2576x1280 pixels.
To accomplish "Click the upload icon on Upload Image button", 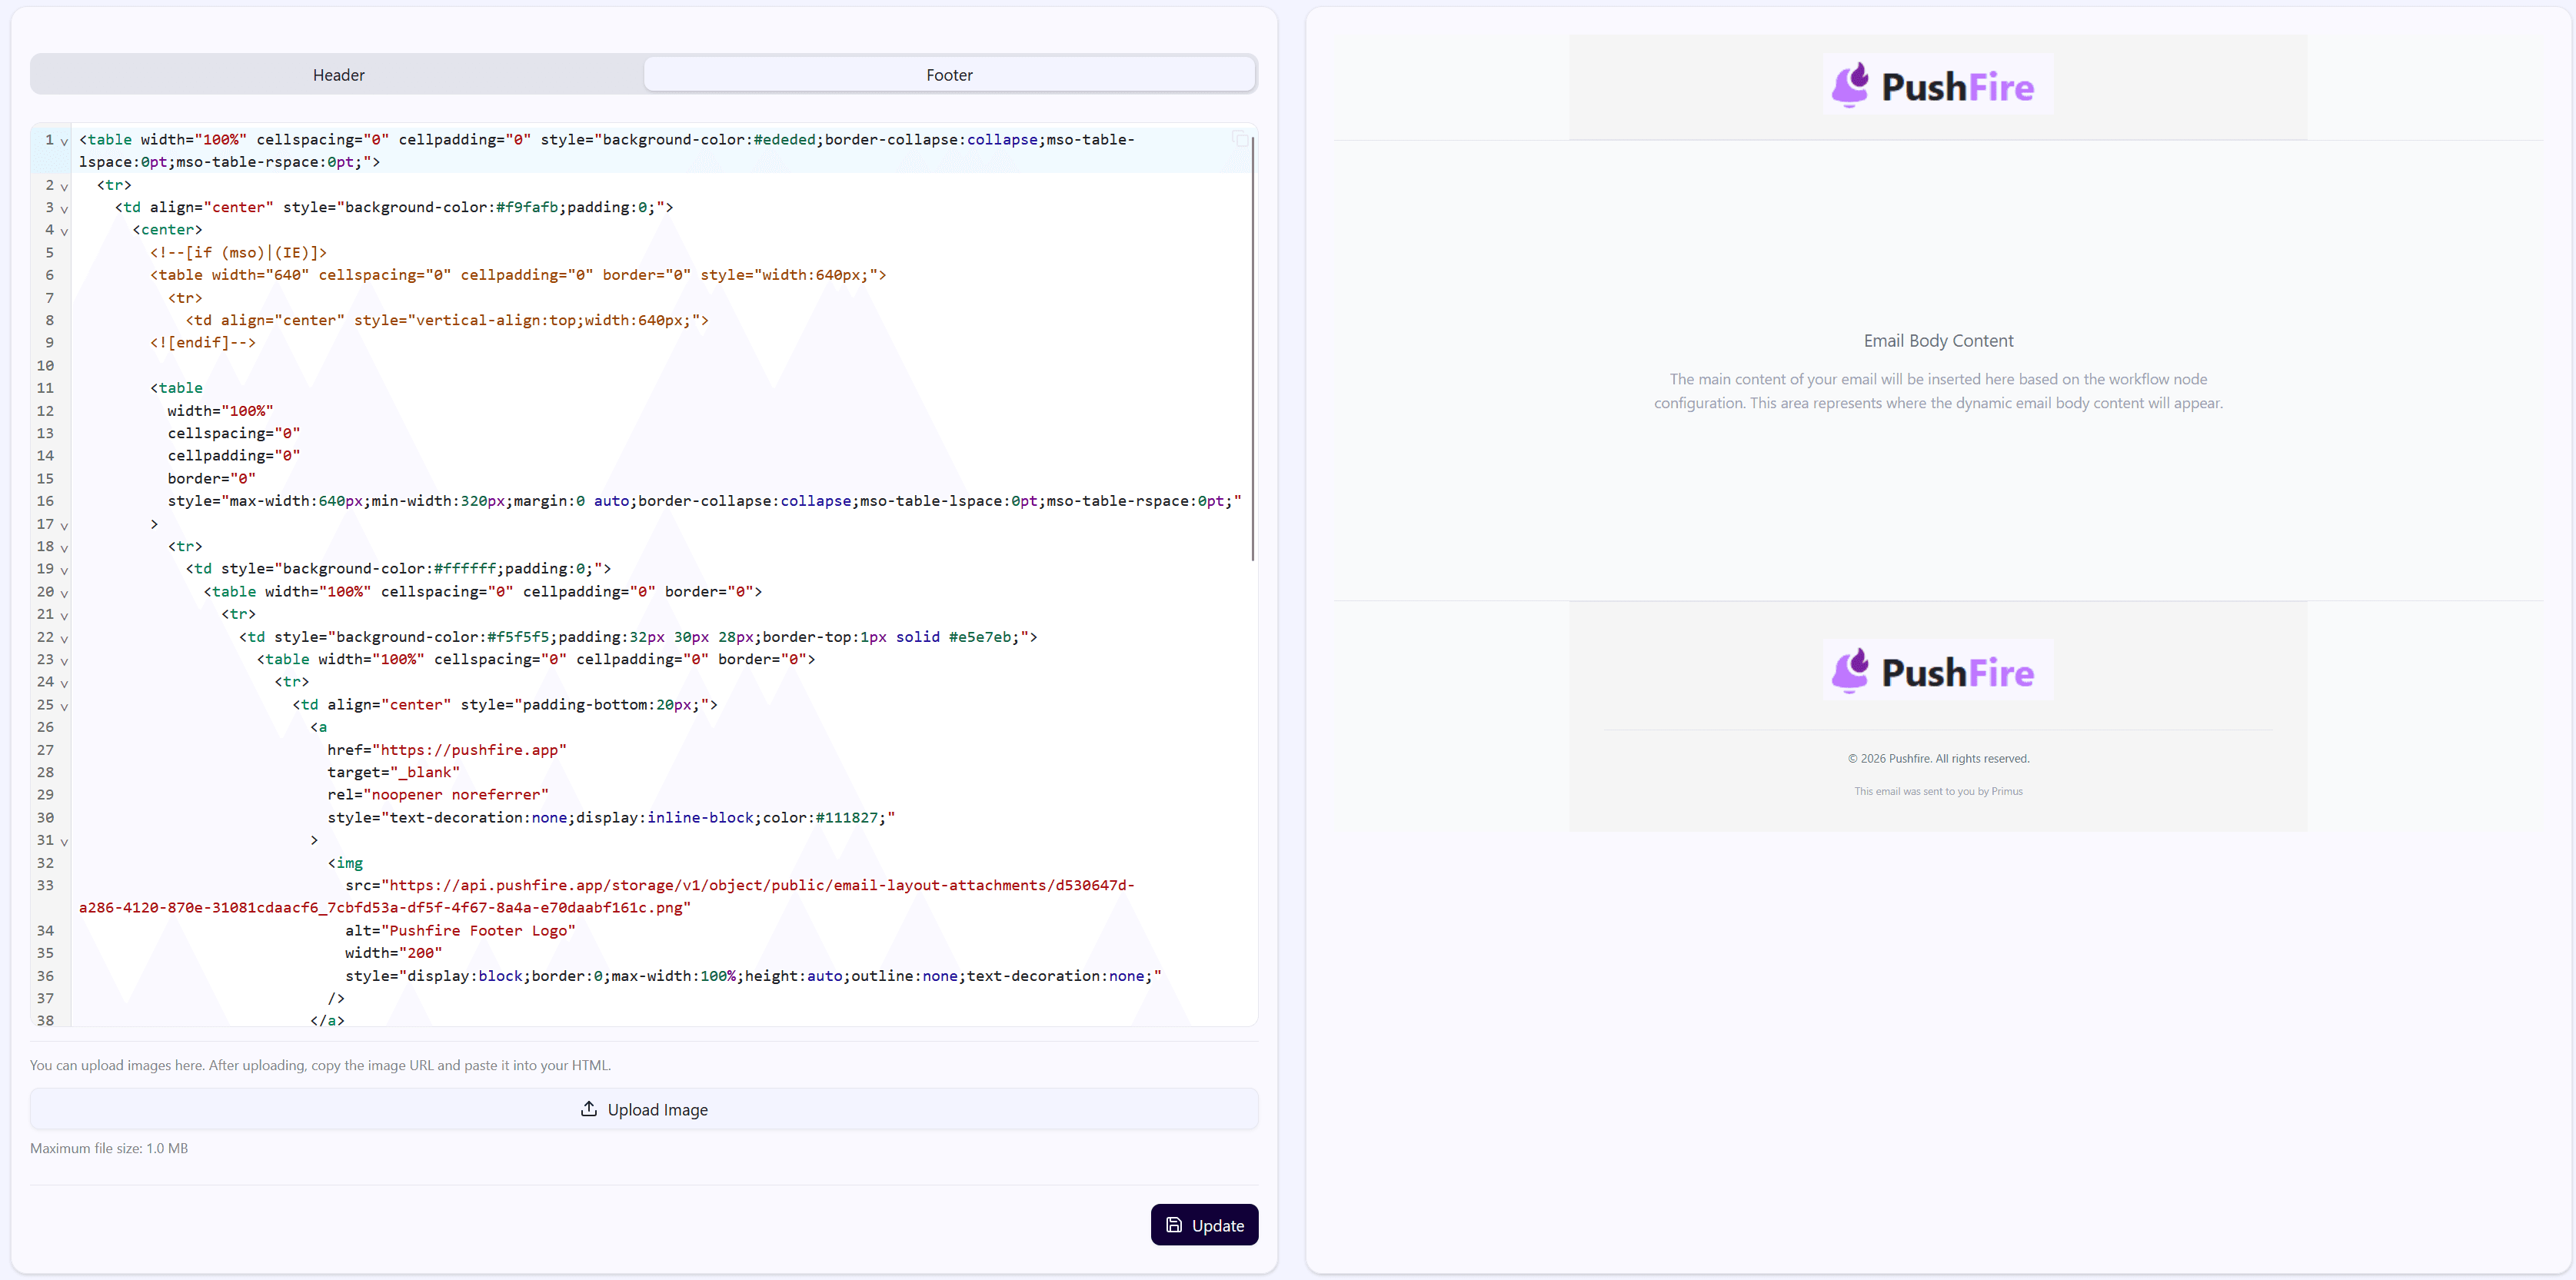I will click(x=589, y=1109).
